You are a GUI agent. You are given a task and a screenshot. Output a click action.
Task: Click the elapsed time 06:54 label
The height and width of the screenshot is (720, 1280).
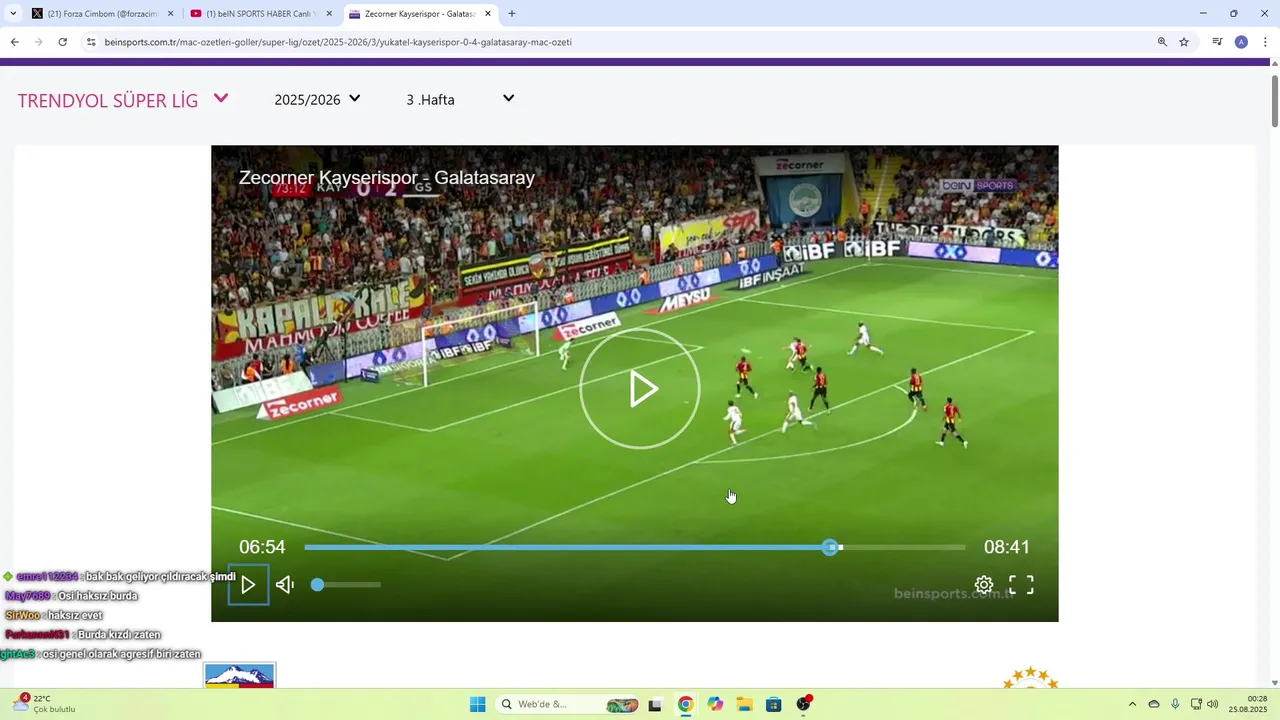pos(262,547)
